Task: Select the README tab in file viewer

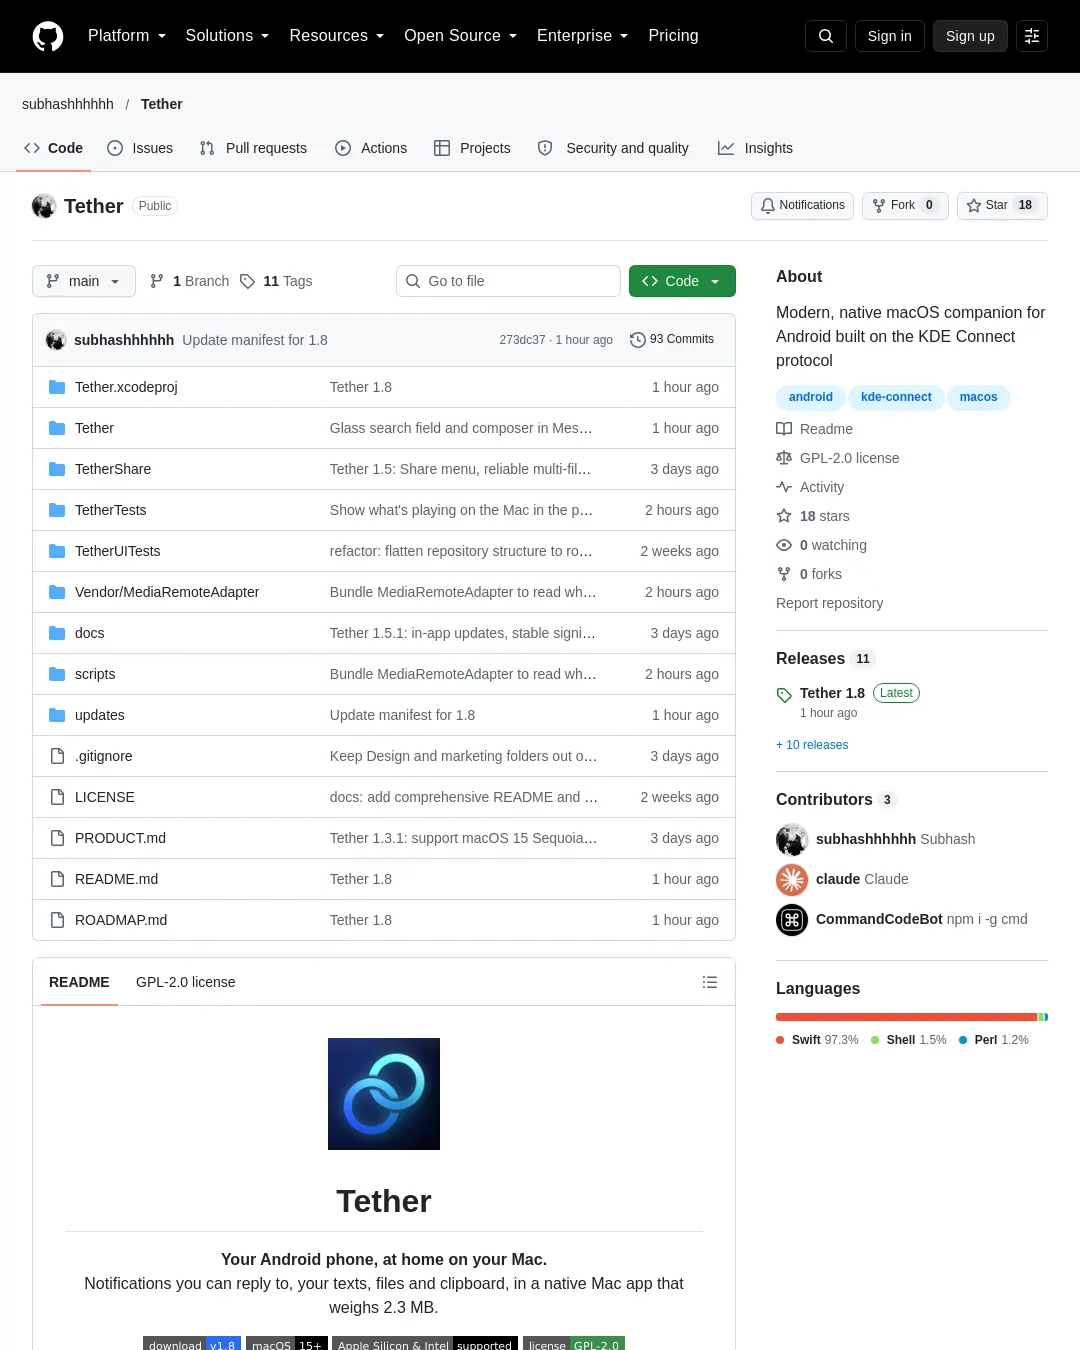Action: [x=79, y=982]
